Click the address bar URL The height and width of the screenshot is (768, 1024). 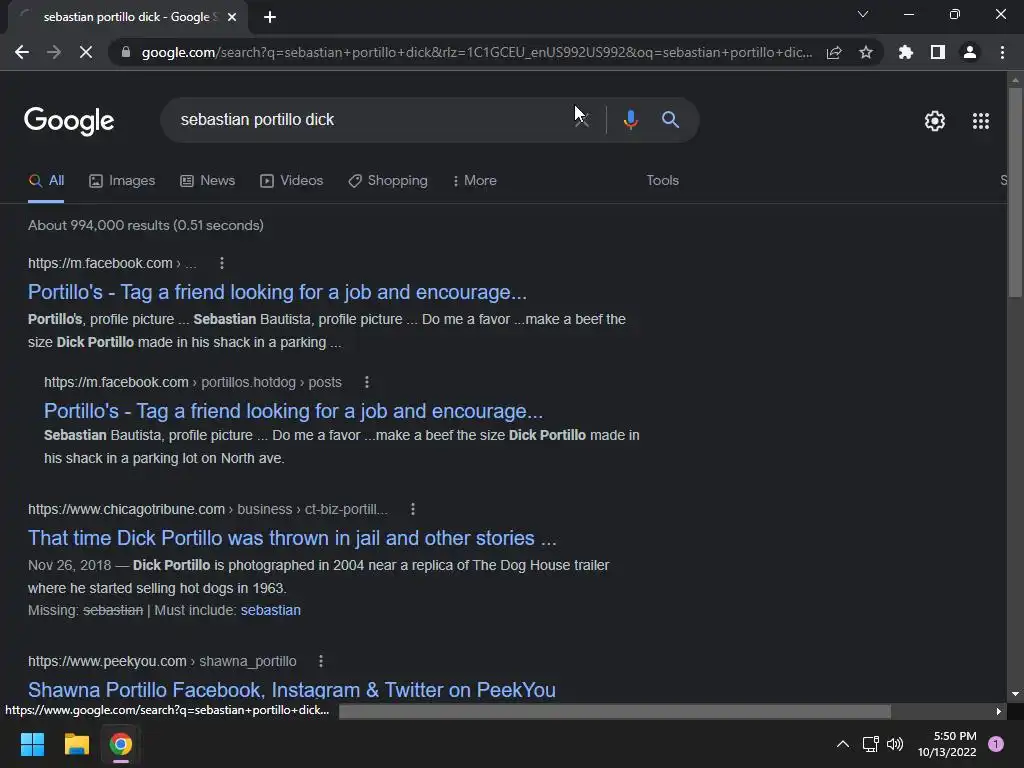click(x=477, y=52)
